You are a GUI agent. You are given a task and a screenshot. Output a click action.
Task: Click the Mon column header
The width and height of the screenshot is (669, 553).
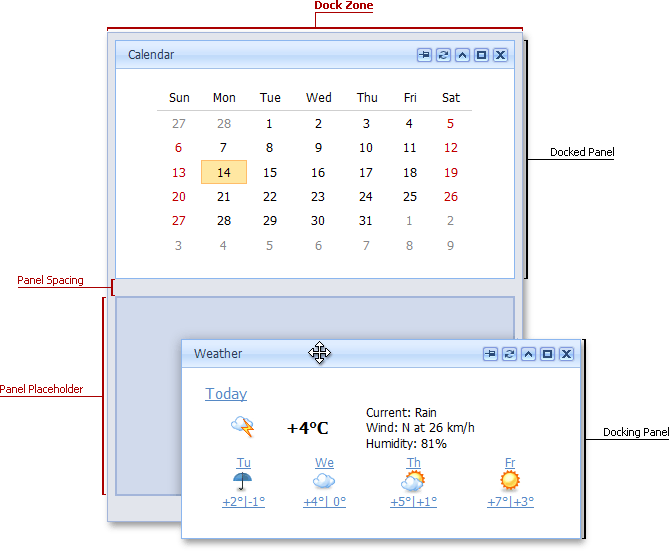[x=224, y=98]
